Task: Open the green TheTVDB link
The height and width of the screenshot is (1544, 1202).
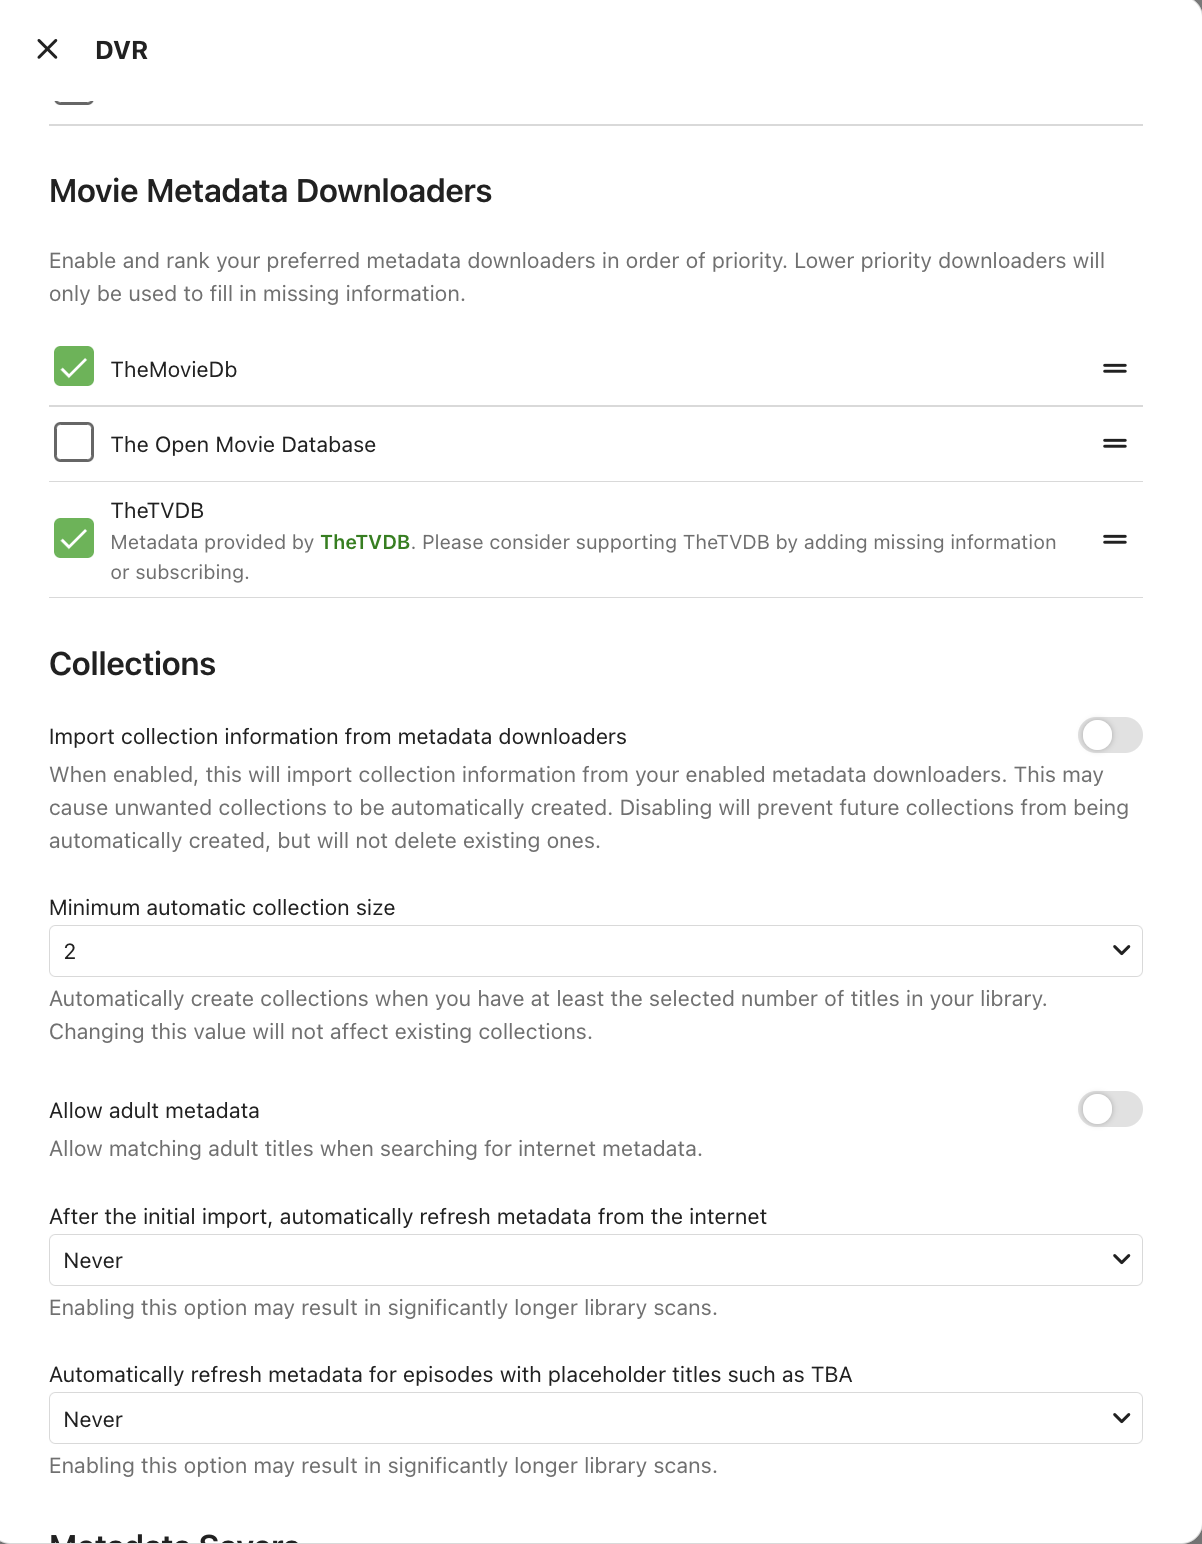Action: [x=365, y=542]
